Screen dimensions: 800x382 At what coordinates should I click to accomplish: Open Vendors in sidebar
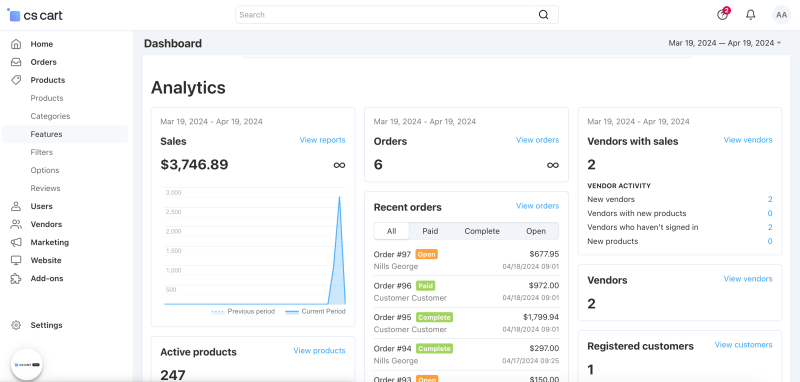point(46,224)
